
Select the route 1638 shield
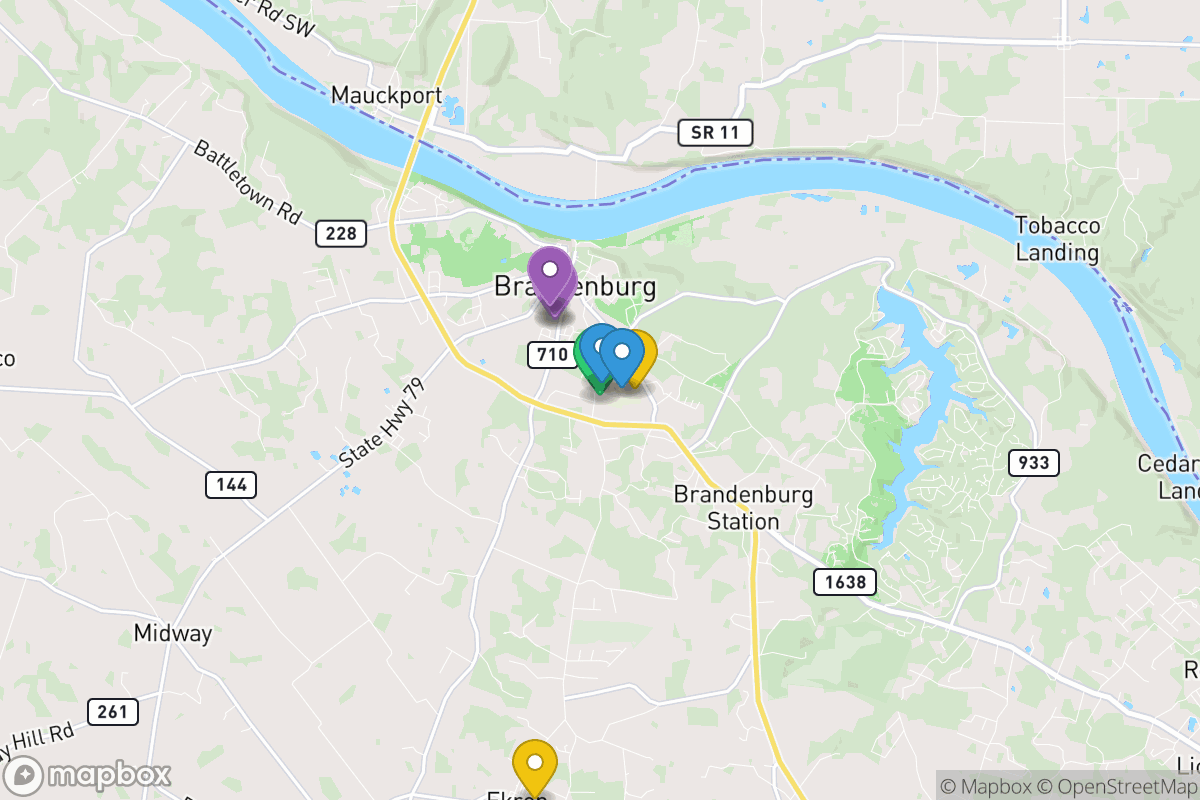click(x=845, y=582)
